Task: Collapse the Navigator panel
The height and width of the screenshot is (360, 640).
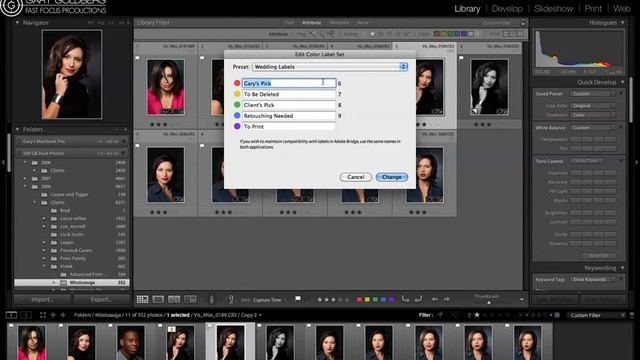Action: click(18, 23)
